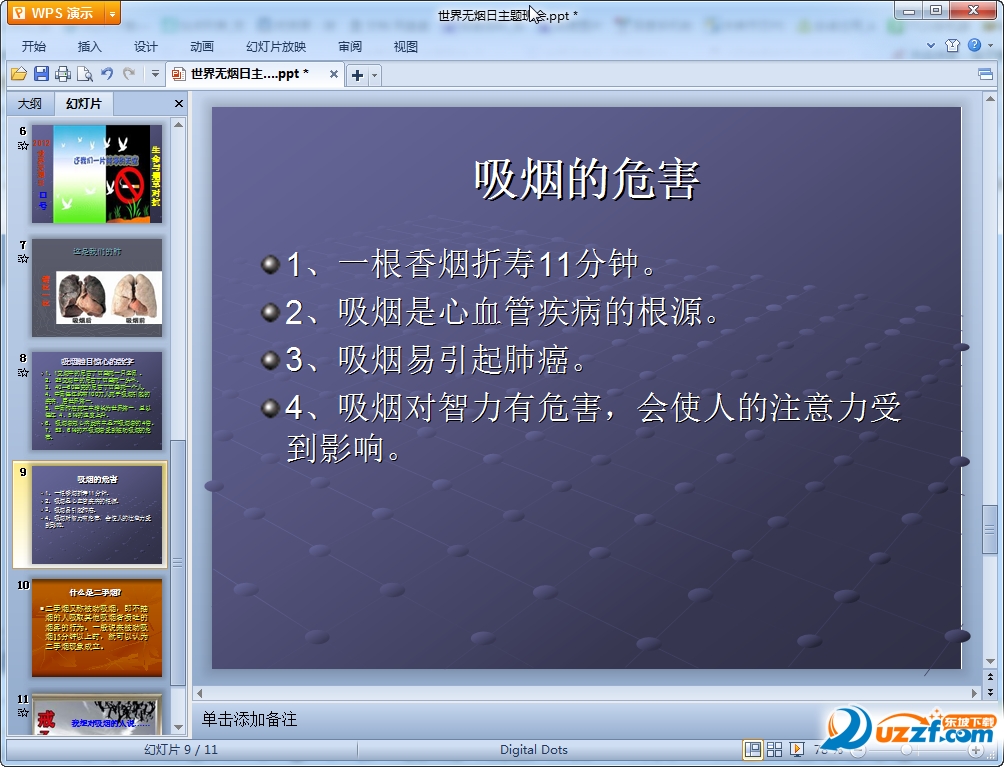Image resolution: width=1004 pixels, height=767 pixels.
Task: Open the 视图 ribbon tab
Action: click(x=406, y=47)
